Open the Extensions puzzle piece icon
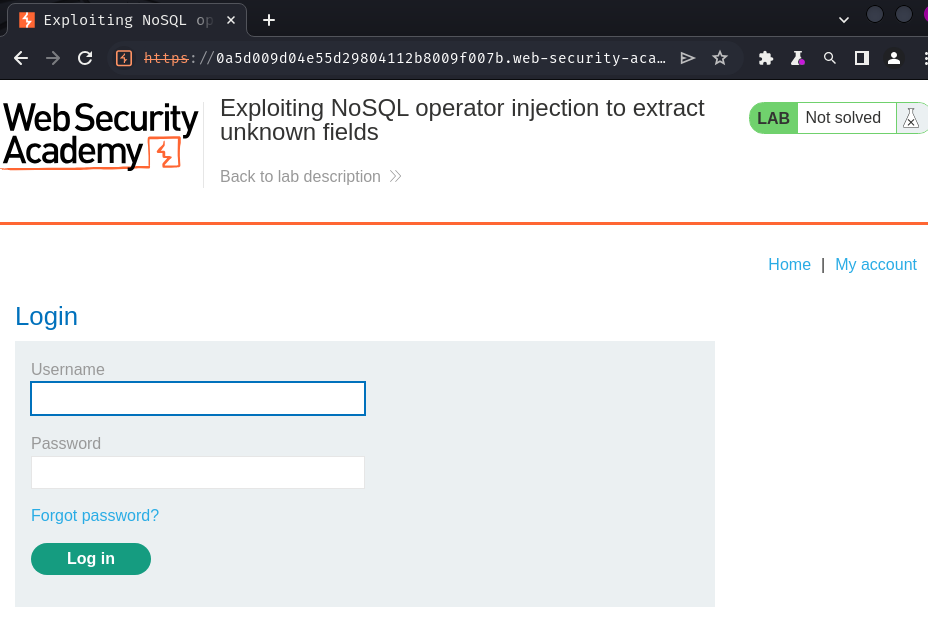The image size is (928, 625). pyautogui.click(x=766, y=58)
